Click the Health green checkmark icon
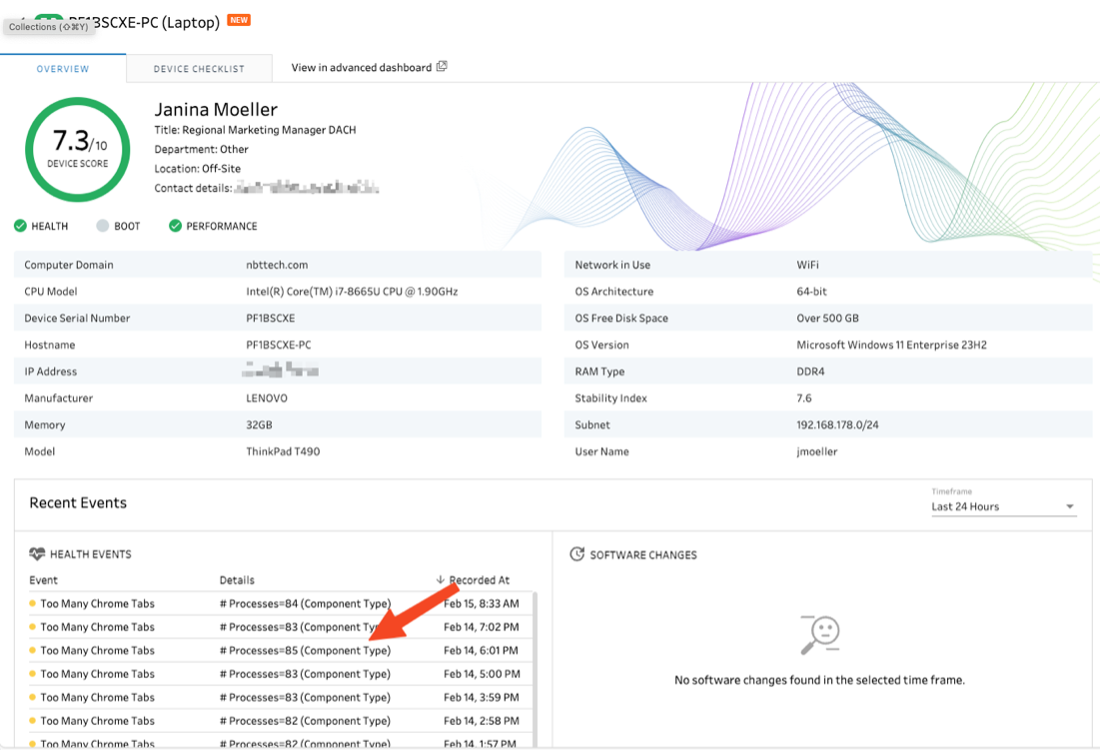Image resolution: width=1100 pixels, height=754 pixels. click(x=20, y=226)
